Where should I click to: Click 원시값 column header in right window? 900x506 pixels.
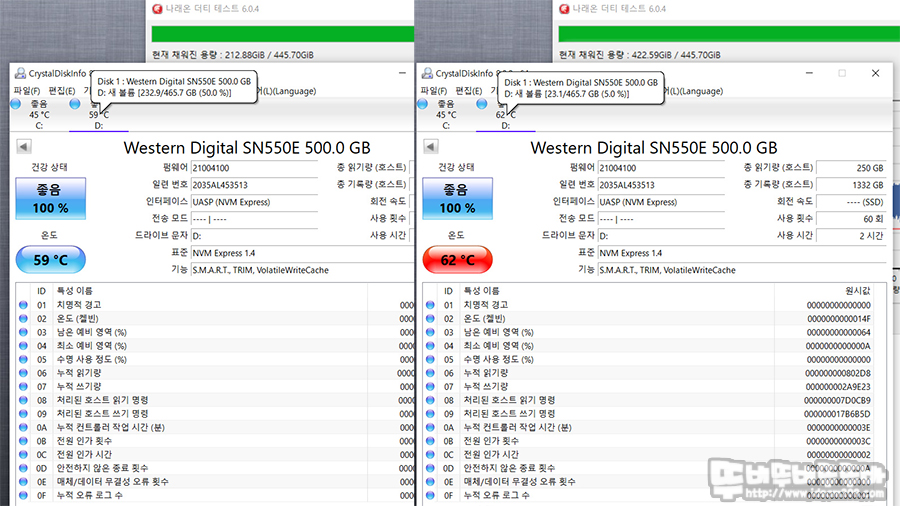click(x=858, y=291)
